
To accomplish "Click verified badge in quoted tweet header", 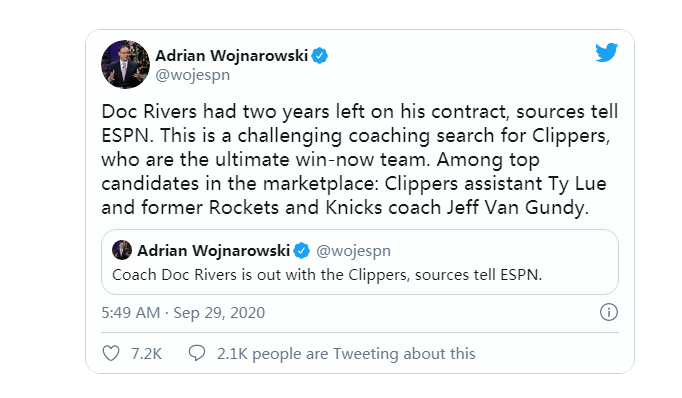I will 301,251.
